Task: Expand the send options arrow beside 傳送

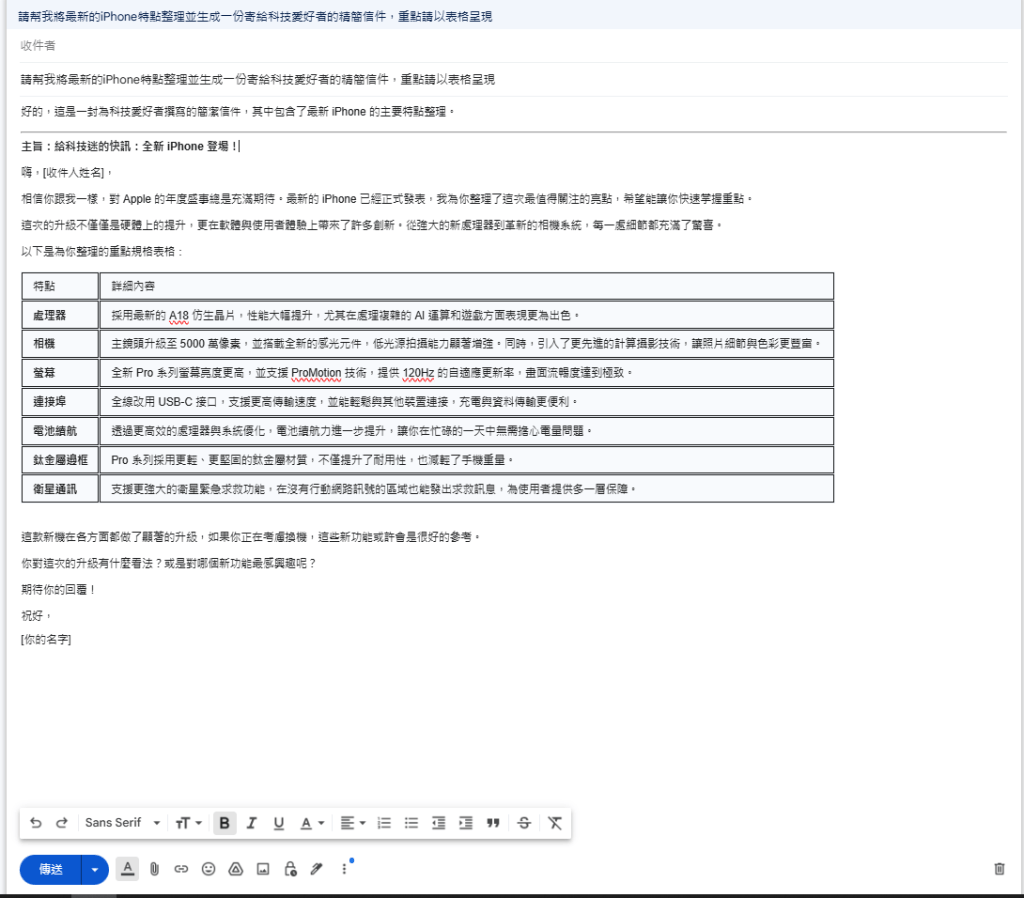Action: tap(94, 870)
